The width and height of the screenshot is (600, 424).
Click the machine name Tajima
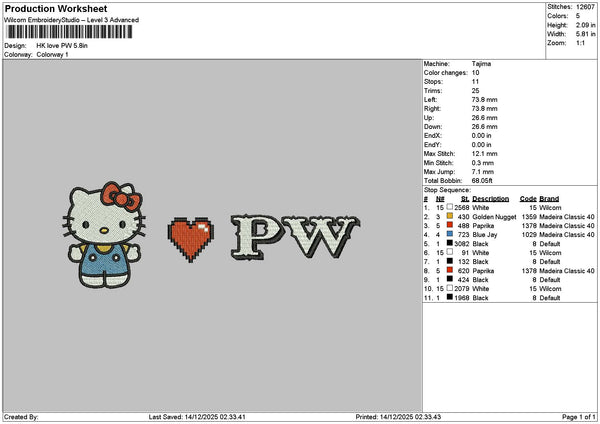[481, 64]
